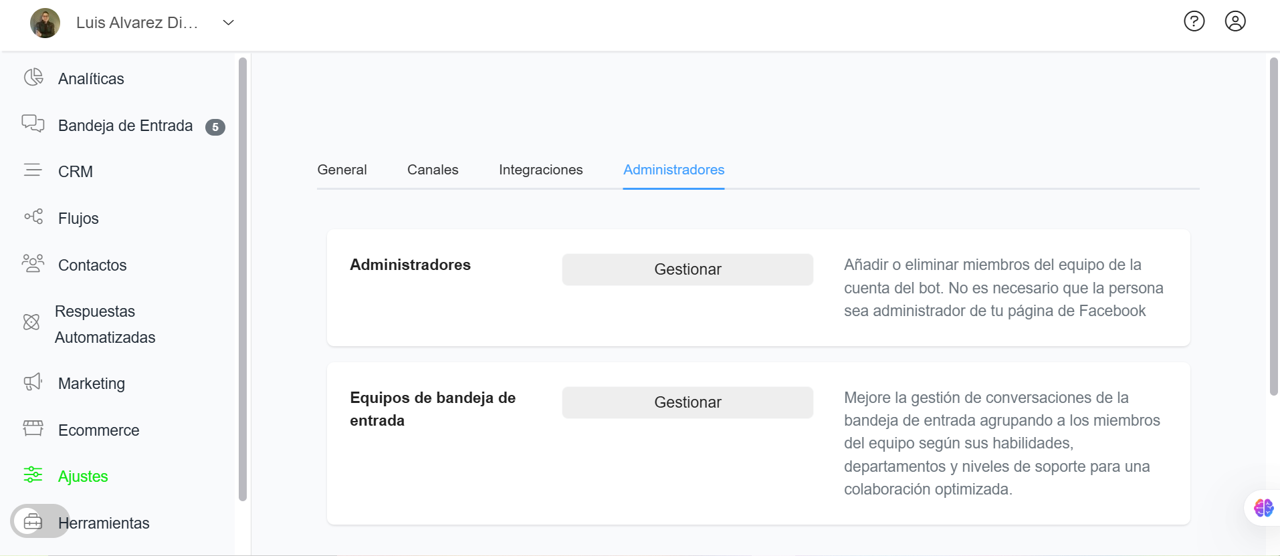
Task: Open the Contactos people icon
Action: 33,264
